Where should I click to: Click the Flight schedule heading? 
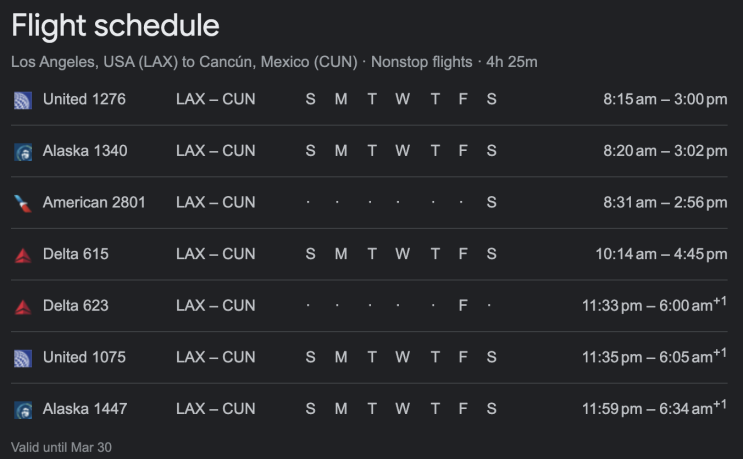click(115, 26)
